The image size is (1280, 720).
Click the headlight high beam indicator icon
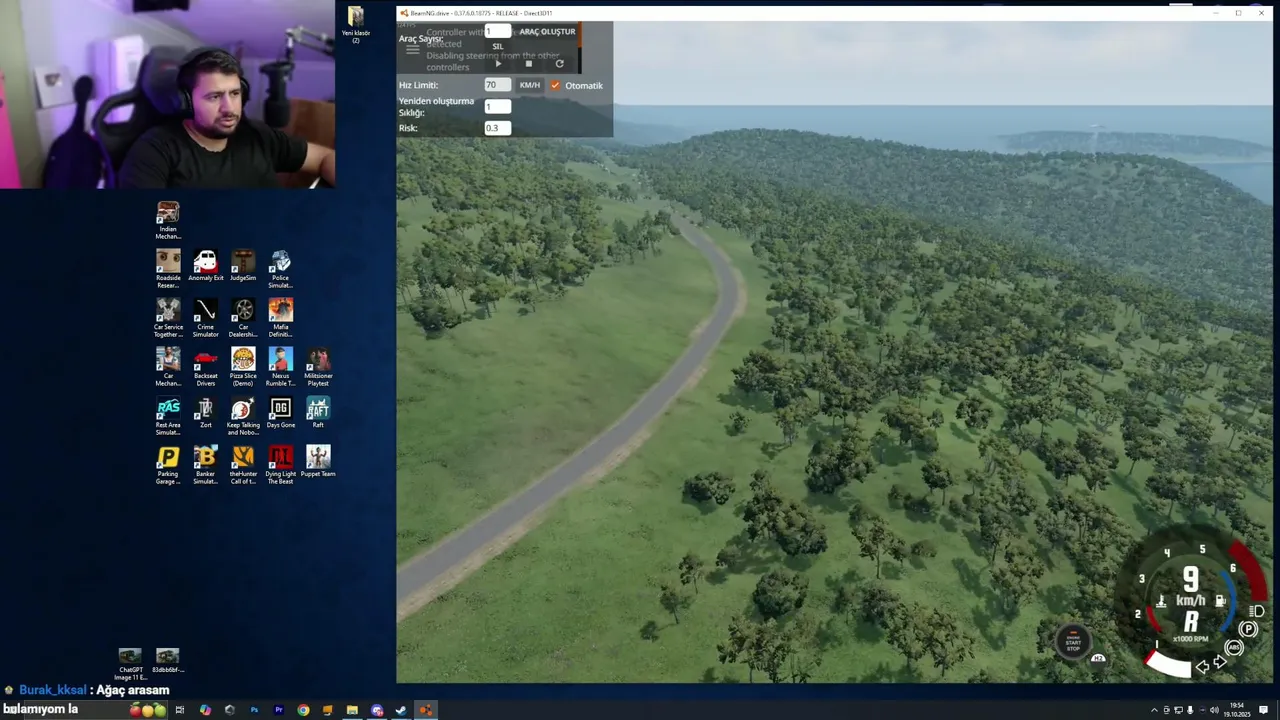[1258, 611]
